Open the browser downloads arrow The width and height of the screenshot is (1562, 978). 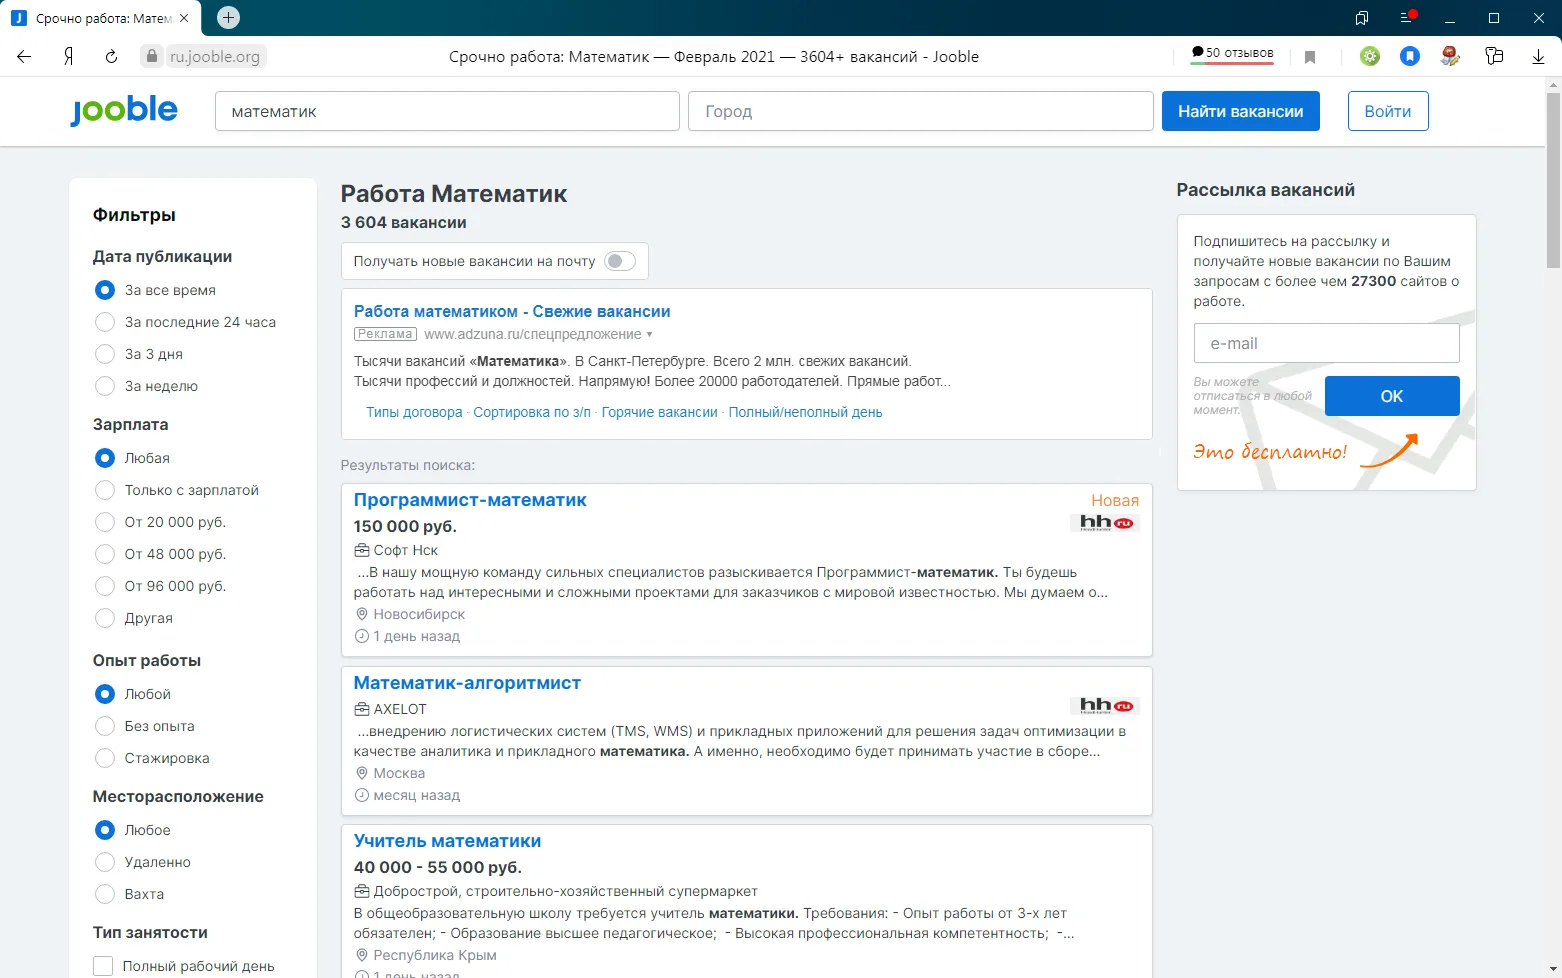(1538, 57)
